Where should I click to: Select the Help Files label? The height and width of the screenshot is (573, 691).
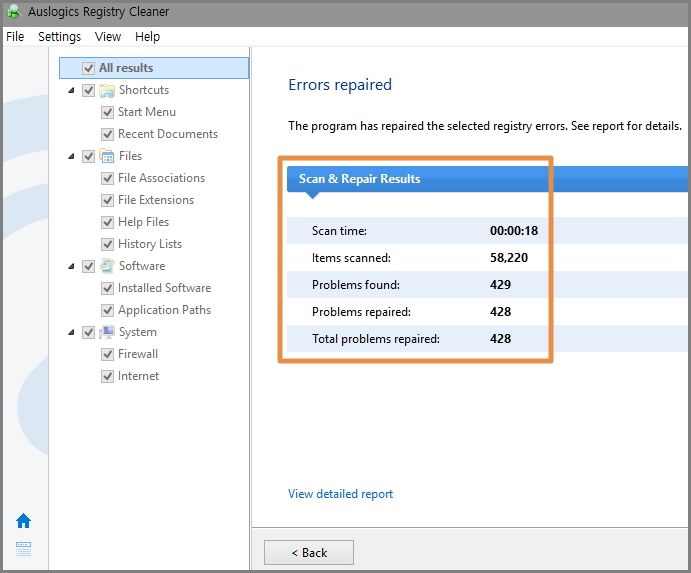point(143,222)
